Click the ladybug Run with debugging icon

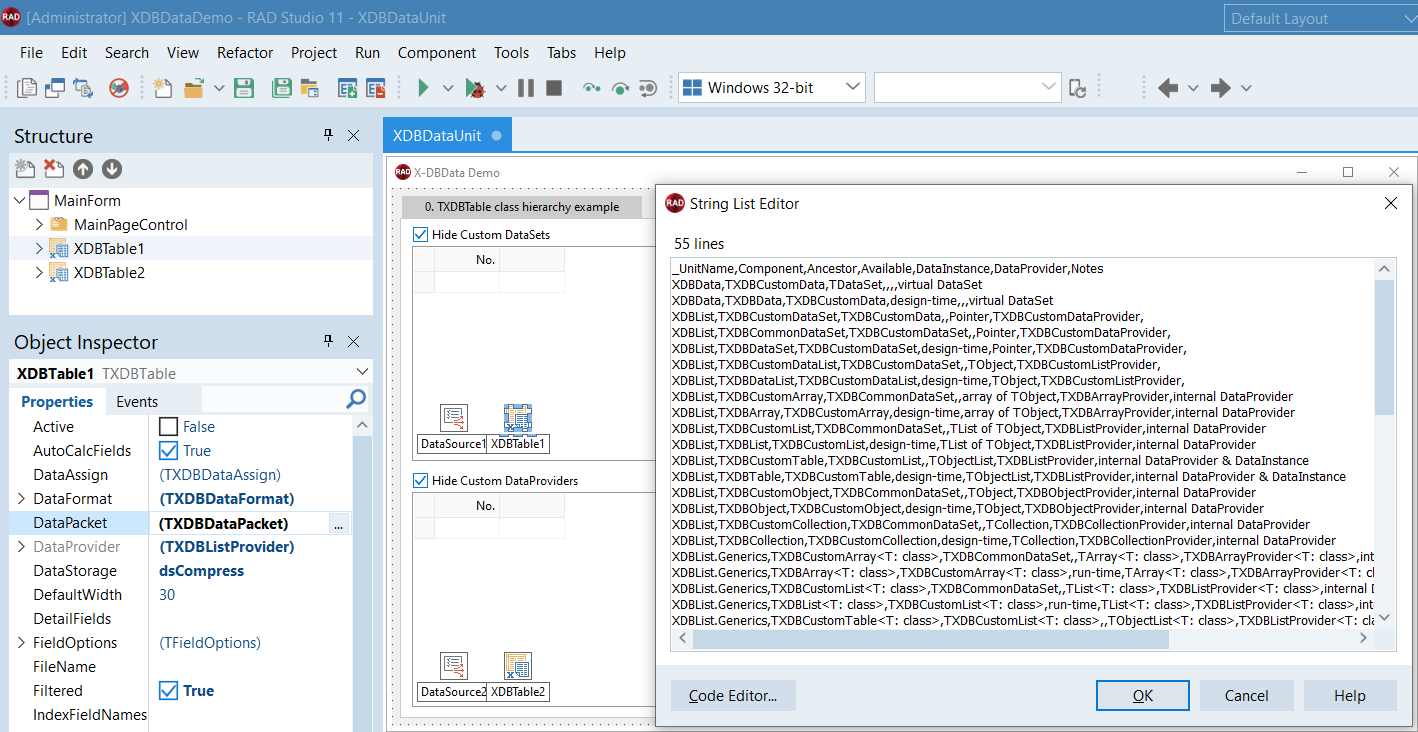tap(475, 88)
